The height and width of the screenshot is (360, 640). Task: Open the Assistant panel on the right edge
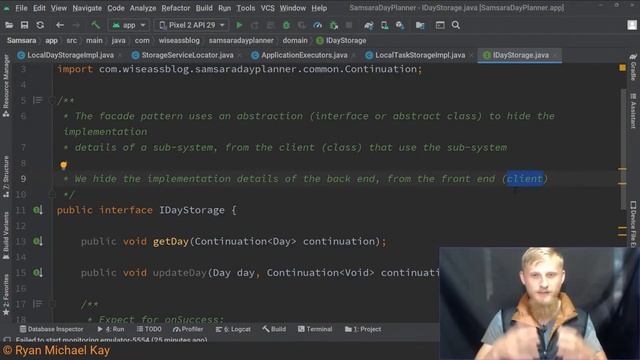pos(633,111)
